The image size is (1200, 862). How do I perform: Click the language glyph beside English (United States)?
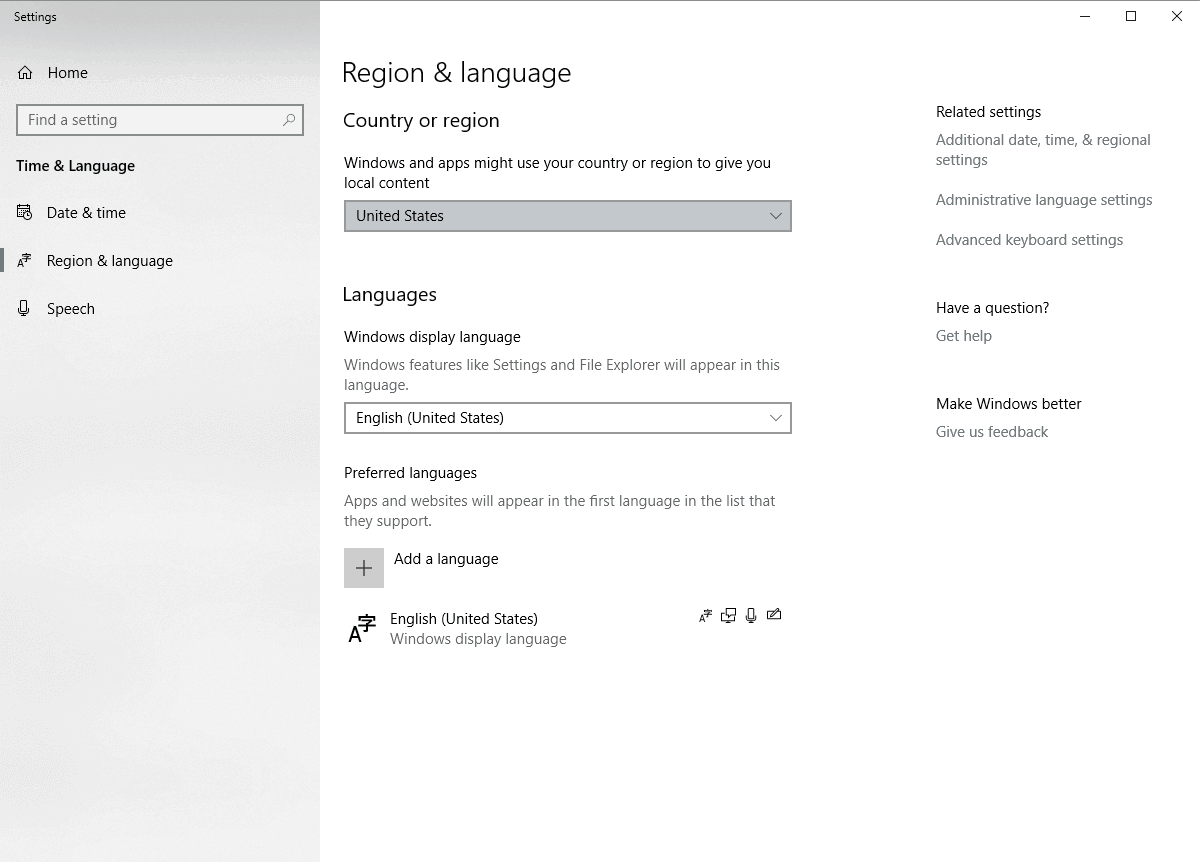click(x=361, y=629)
